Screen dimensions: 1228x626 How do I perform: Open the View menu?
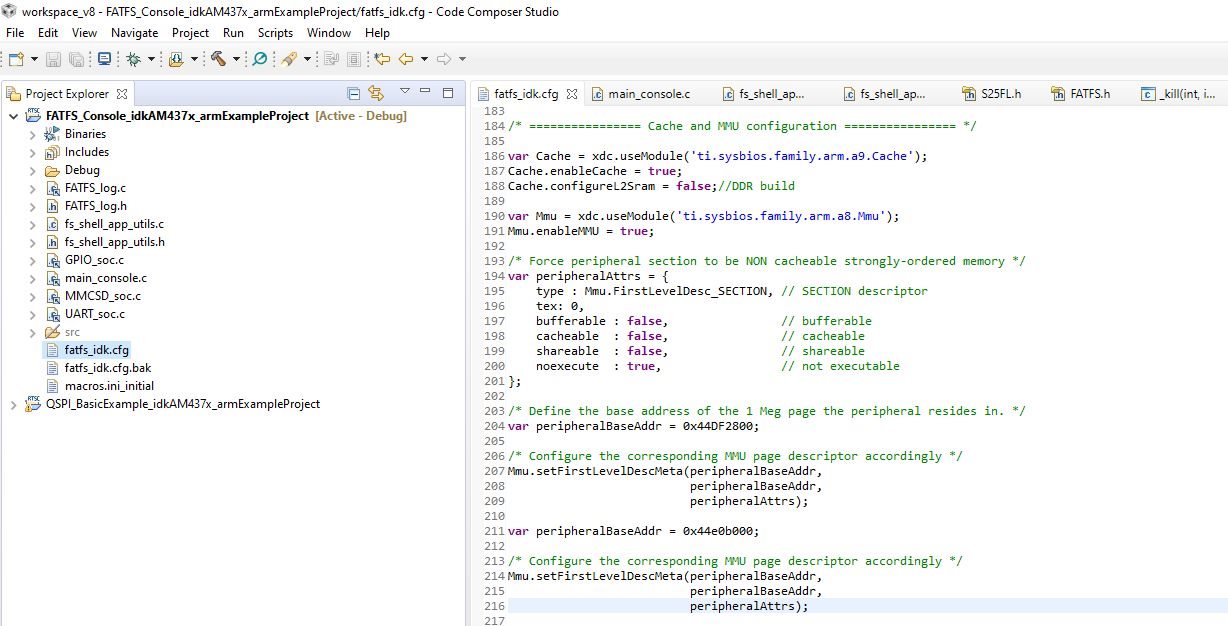[x=85, y=33]
